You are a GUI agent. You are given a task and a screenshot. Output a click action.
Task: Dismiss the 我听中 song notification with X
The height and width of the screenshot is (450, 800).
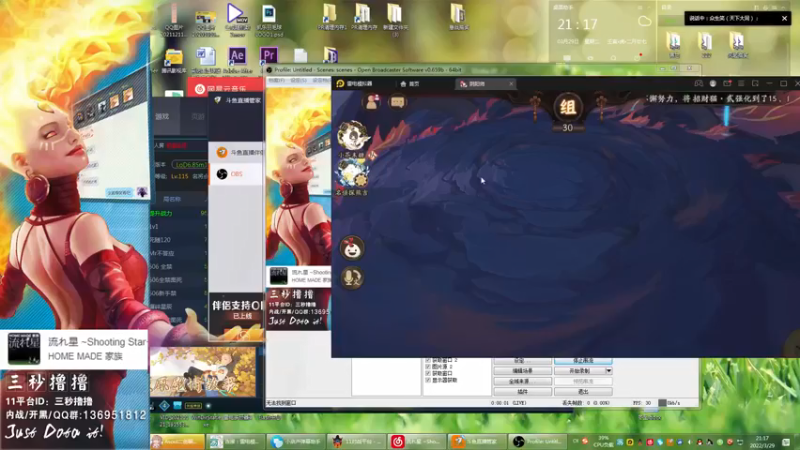pyautogui.click(x=784, y=18)
